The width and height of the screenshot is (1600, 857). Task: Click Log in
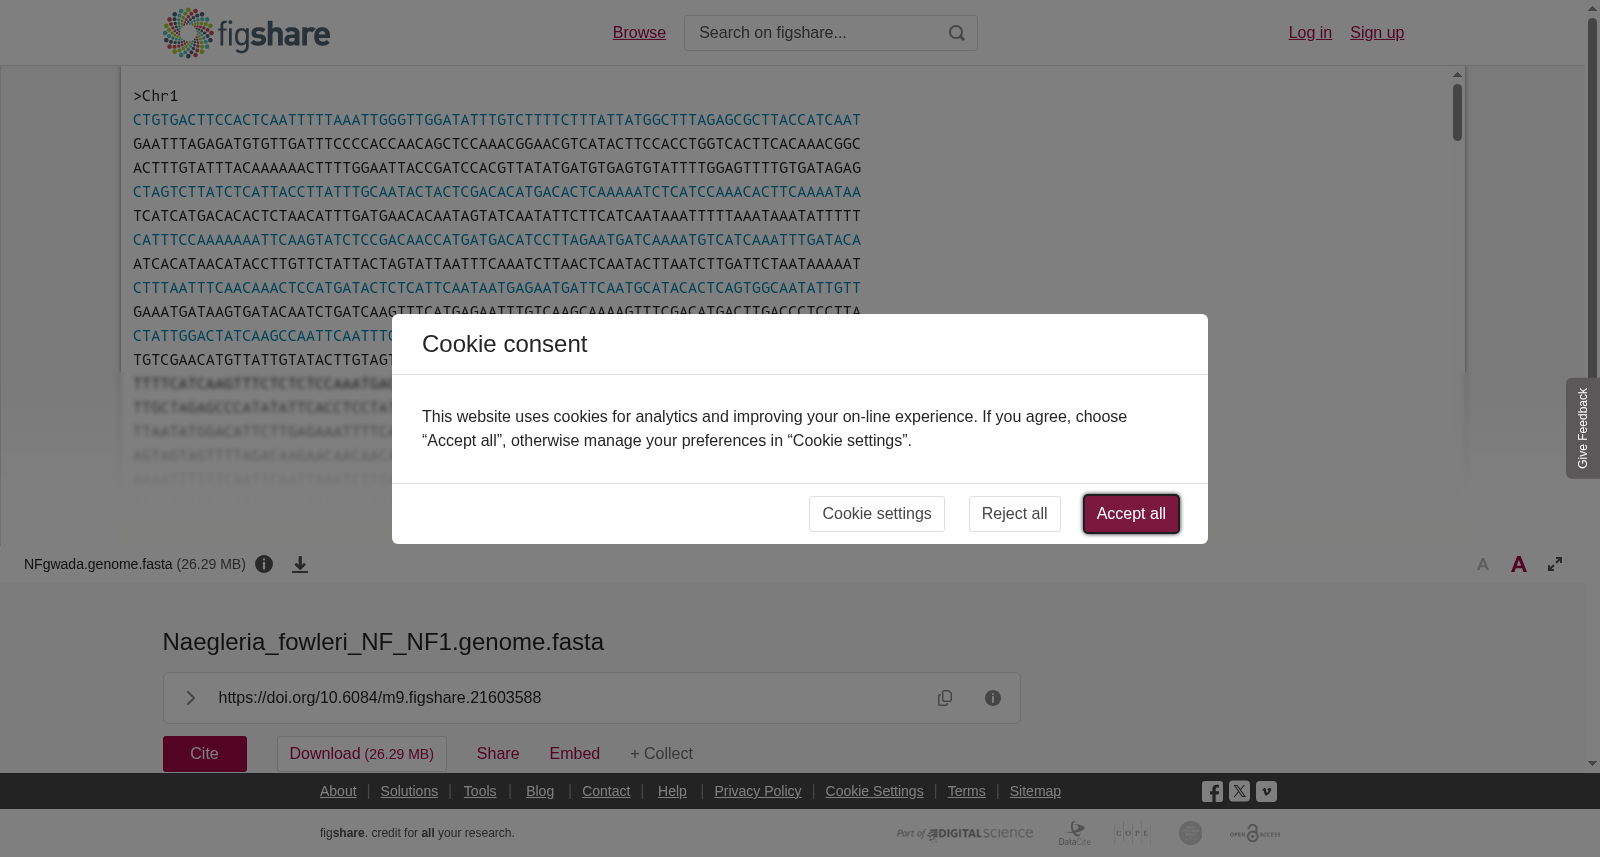coord(1310,33)
